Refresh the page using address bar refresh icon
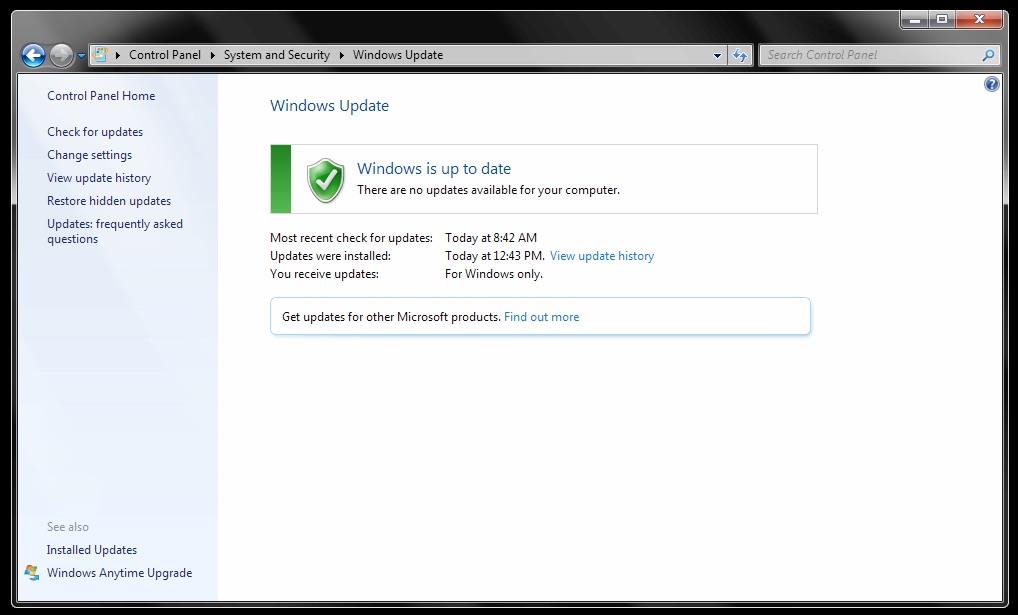This screenshot has height=615, width=1018. 740,55
